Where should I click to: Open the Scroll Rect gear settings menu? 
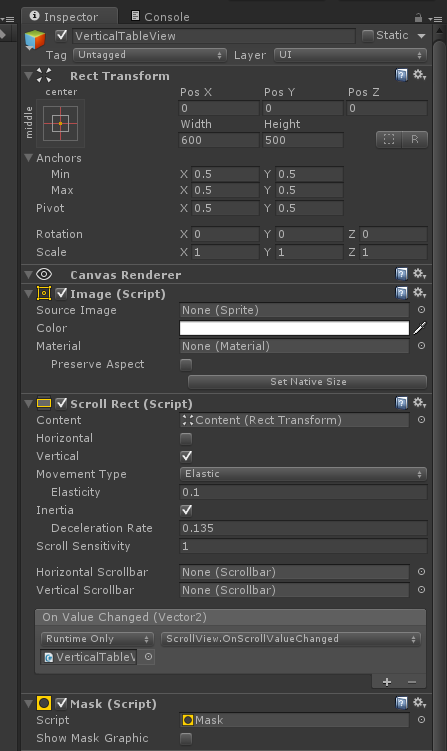click(420, 403)
